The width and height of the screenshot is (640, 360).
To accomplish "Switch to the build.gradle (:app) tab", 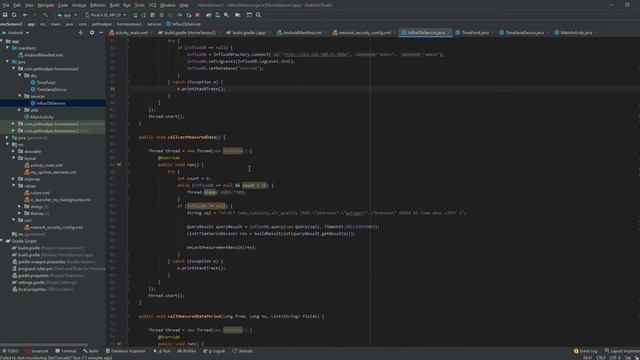I will pyautogui.click(x=248, y=33).
